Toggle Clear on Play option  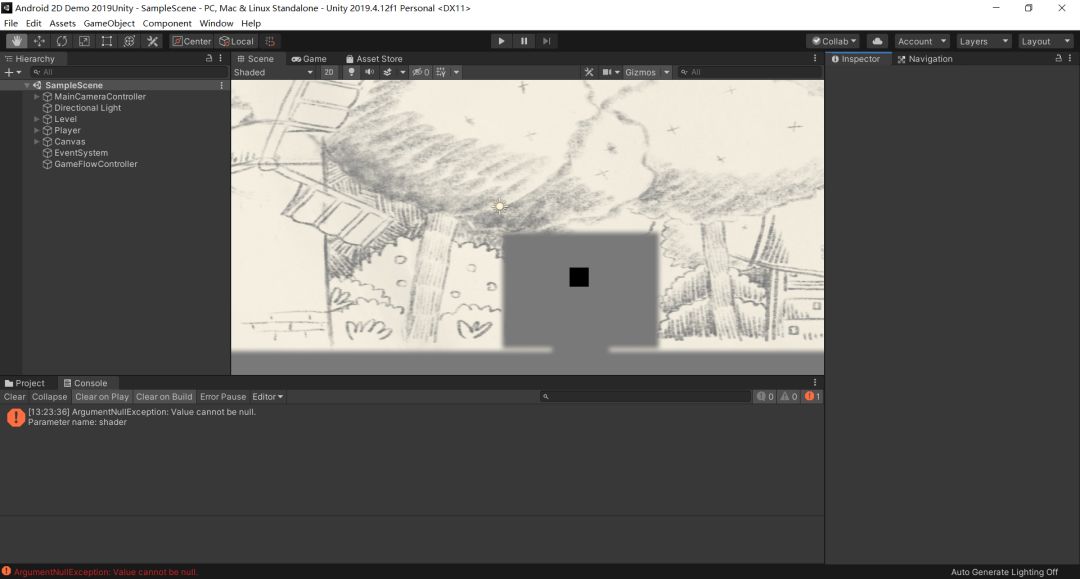(x=102, y=397)
